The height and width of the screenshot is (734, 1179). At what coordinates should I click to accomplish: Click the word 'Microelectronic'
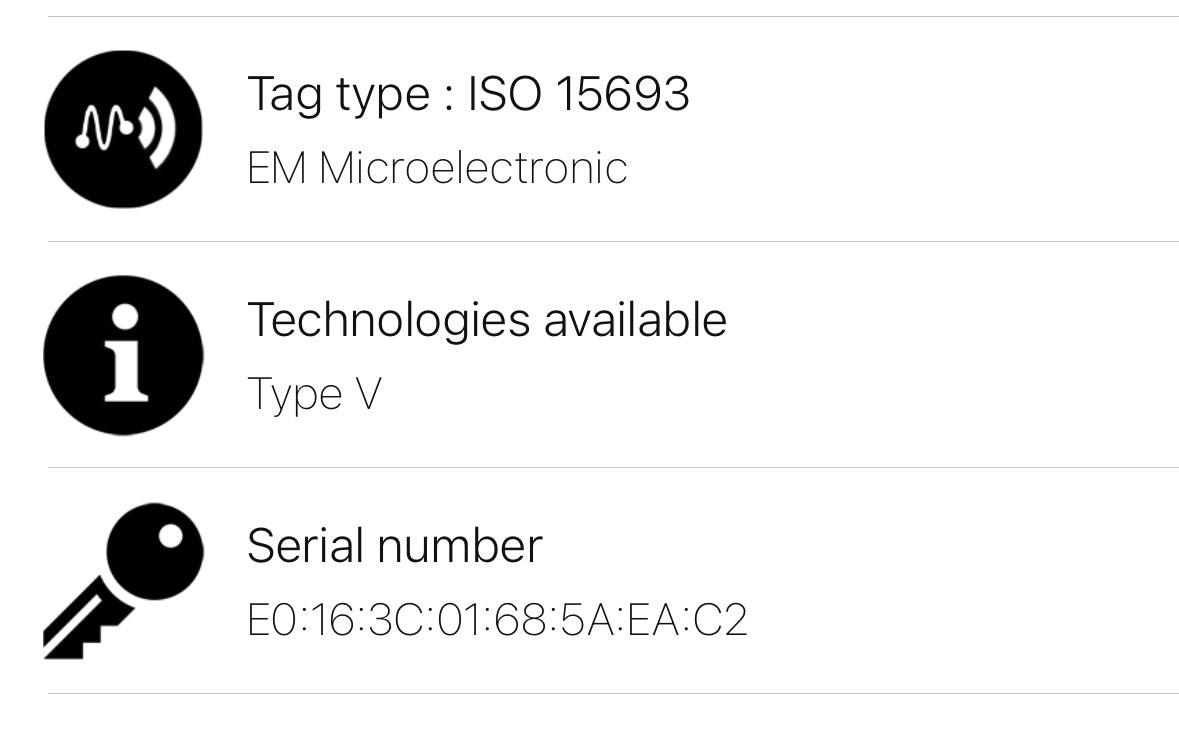tap(473, 168)
